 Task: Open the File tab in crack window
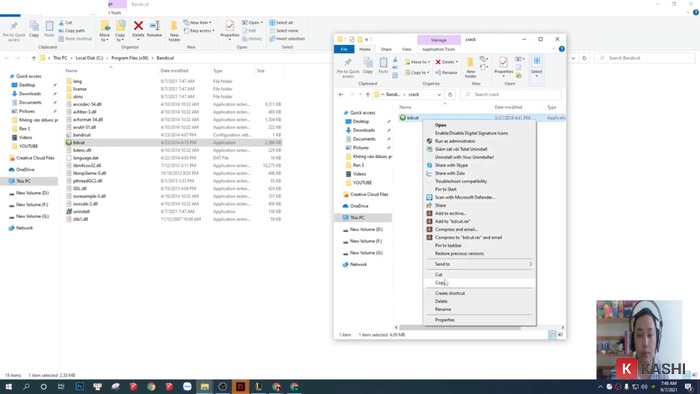click(344, 49)
